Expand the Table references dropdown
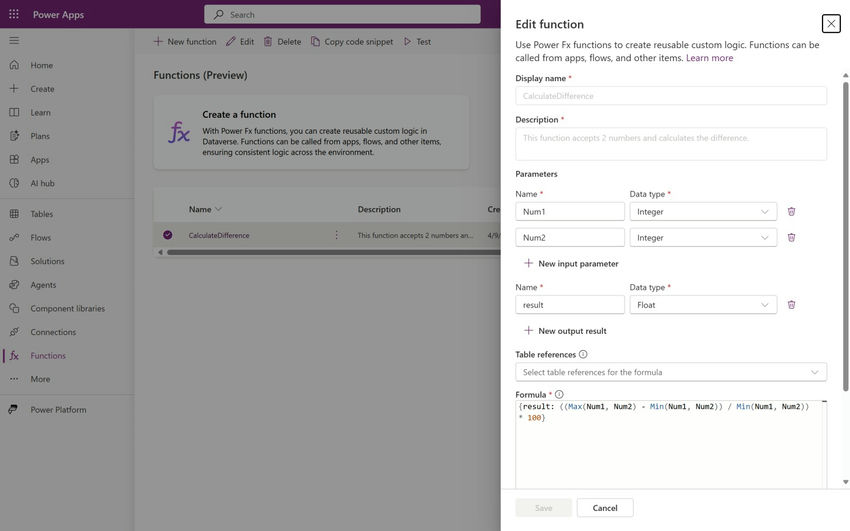850x531 pixels. coord(671,372)
